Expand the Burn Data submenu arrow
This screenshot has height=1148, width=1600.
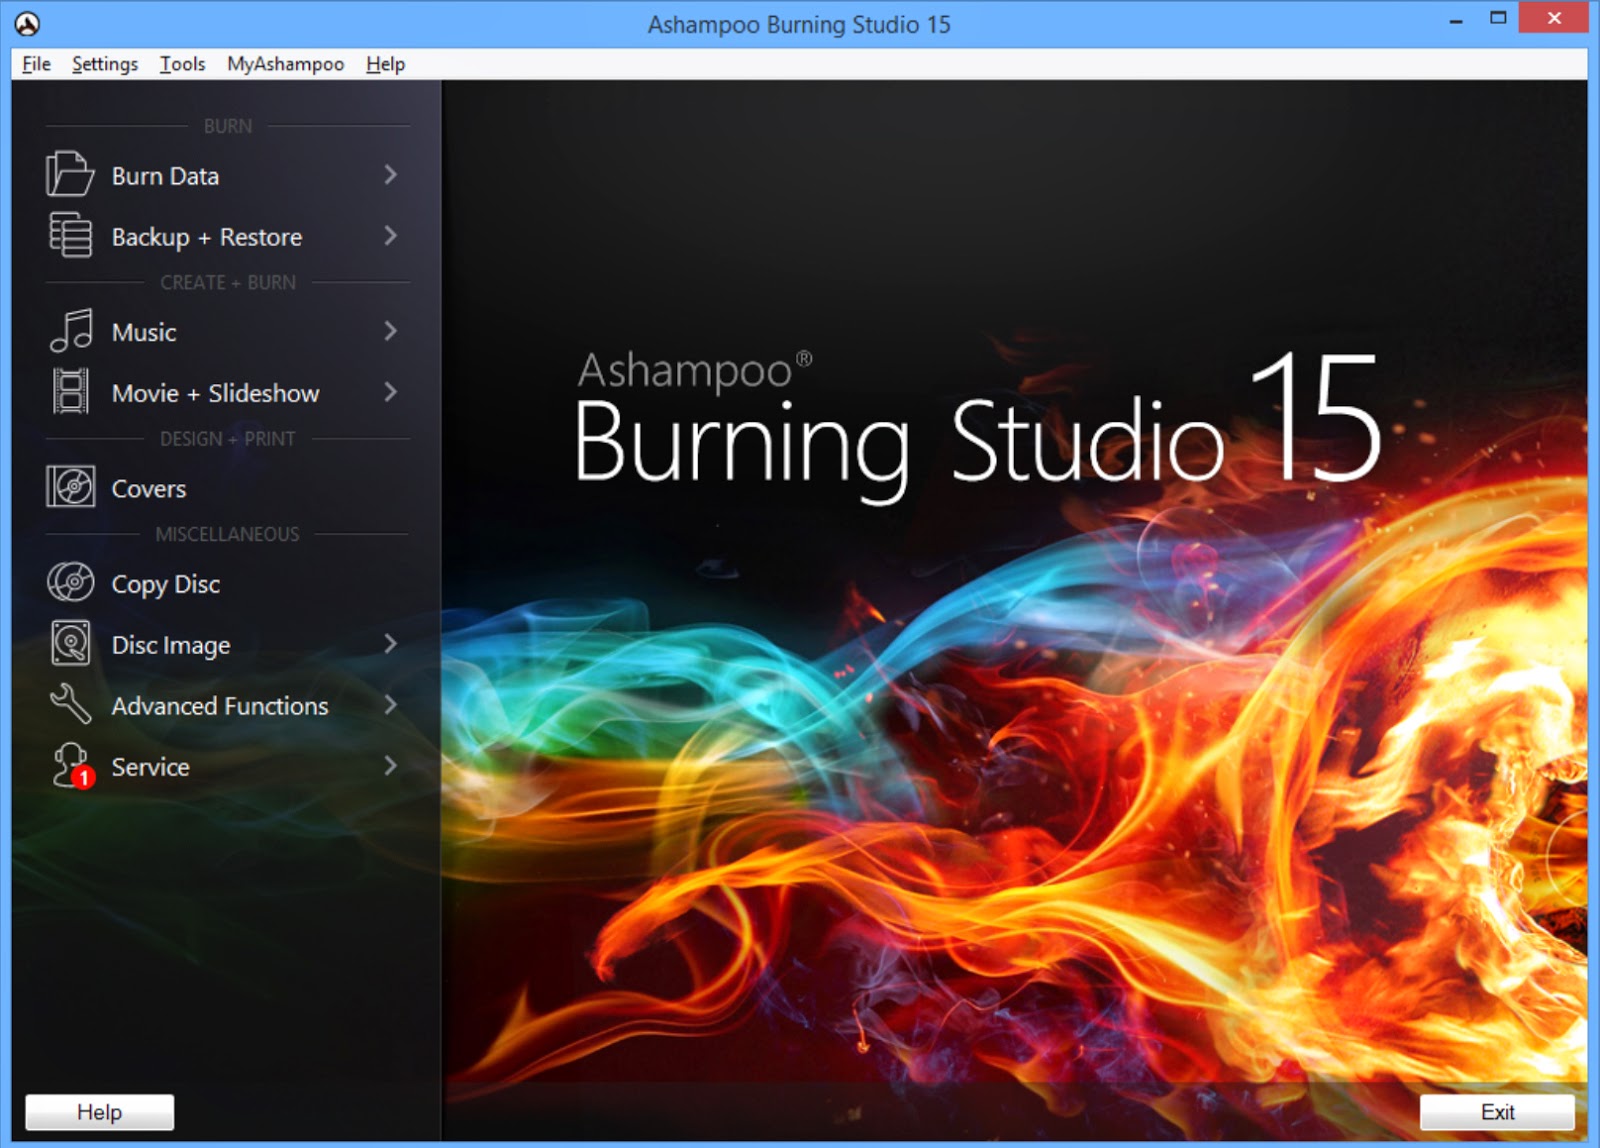click(392, 175)
